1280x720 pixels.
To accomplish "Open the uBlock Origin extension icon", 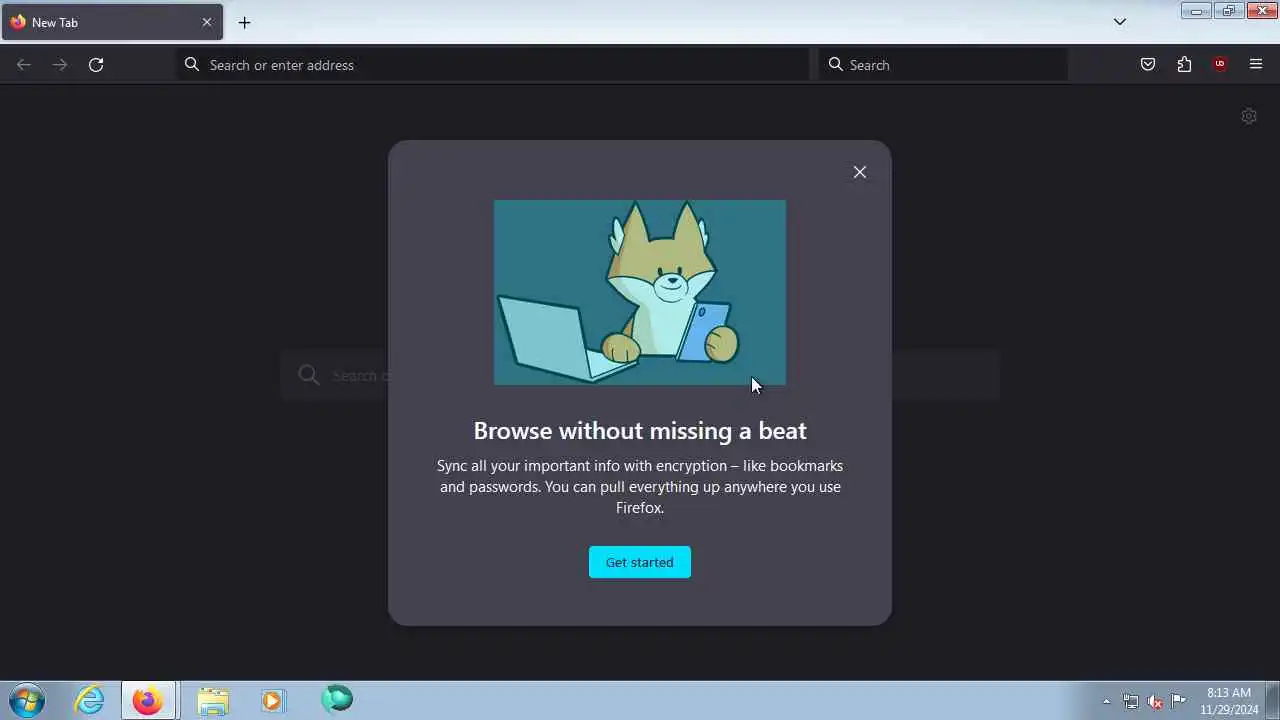I will (1220, 65).
